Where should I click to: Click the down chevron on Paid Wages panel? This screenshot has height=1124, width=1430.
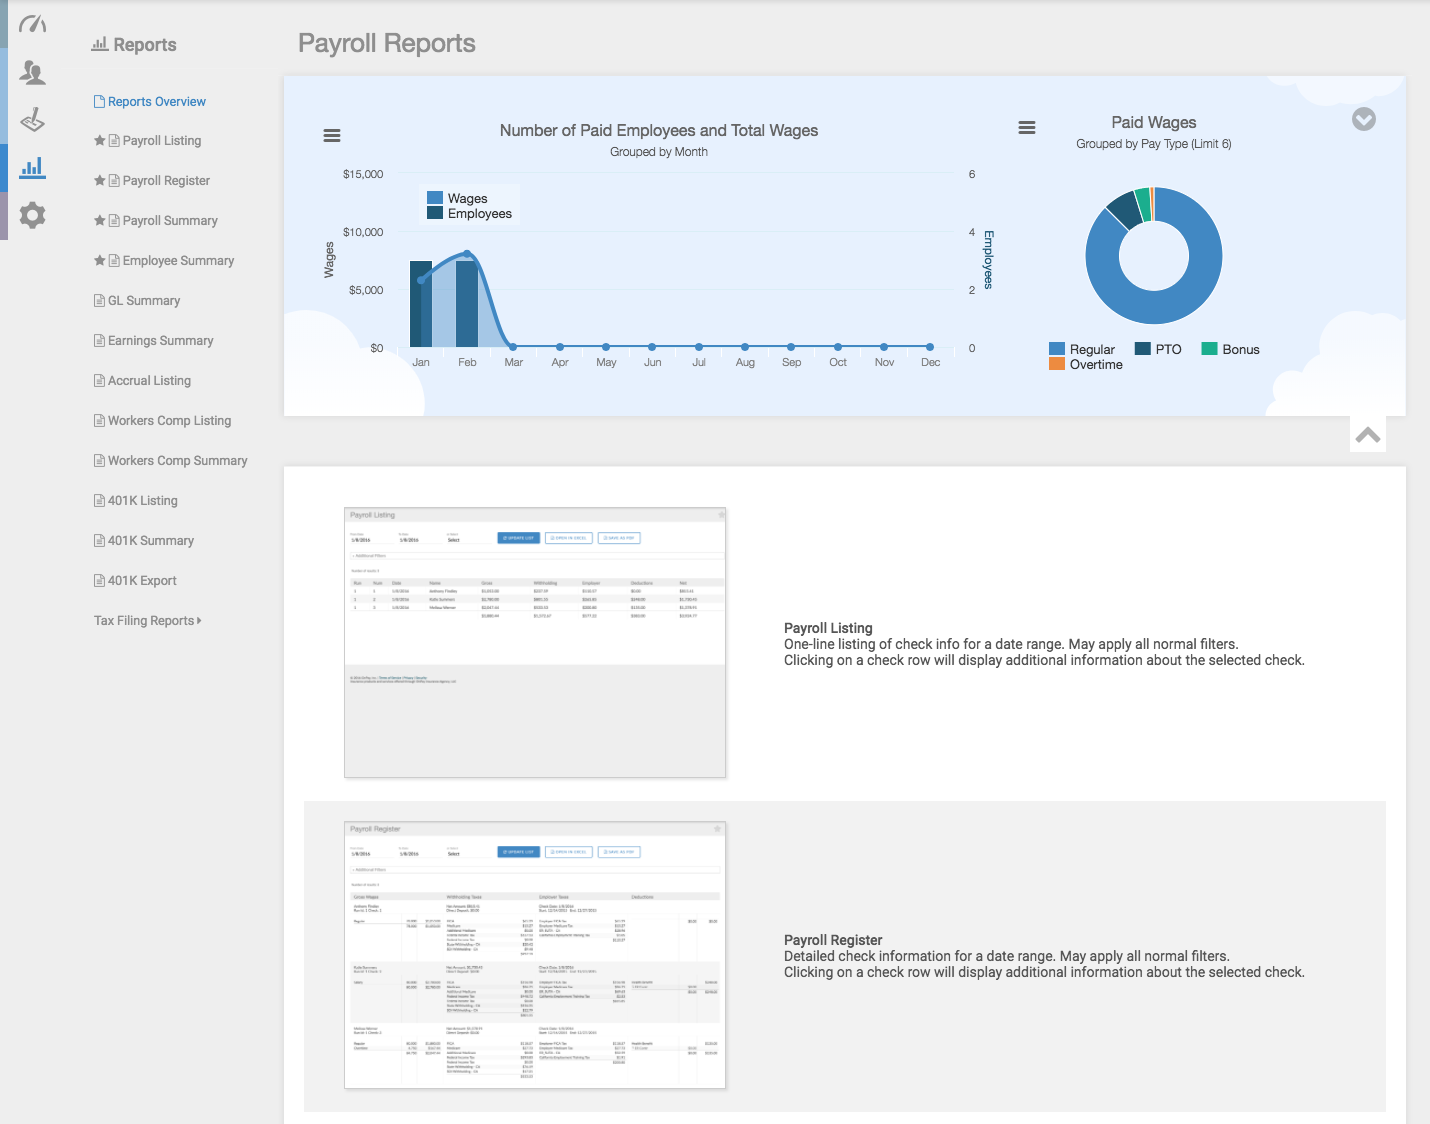click(1363, 119)
